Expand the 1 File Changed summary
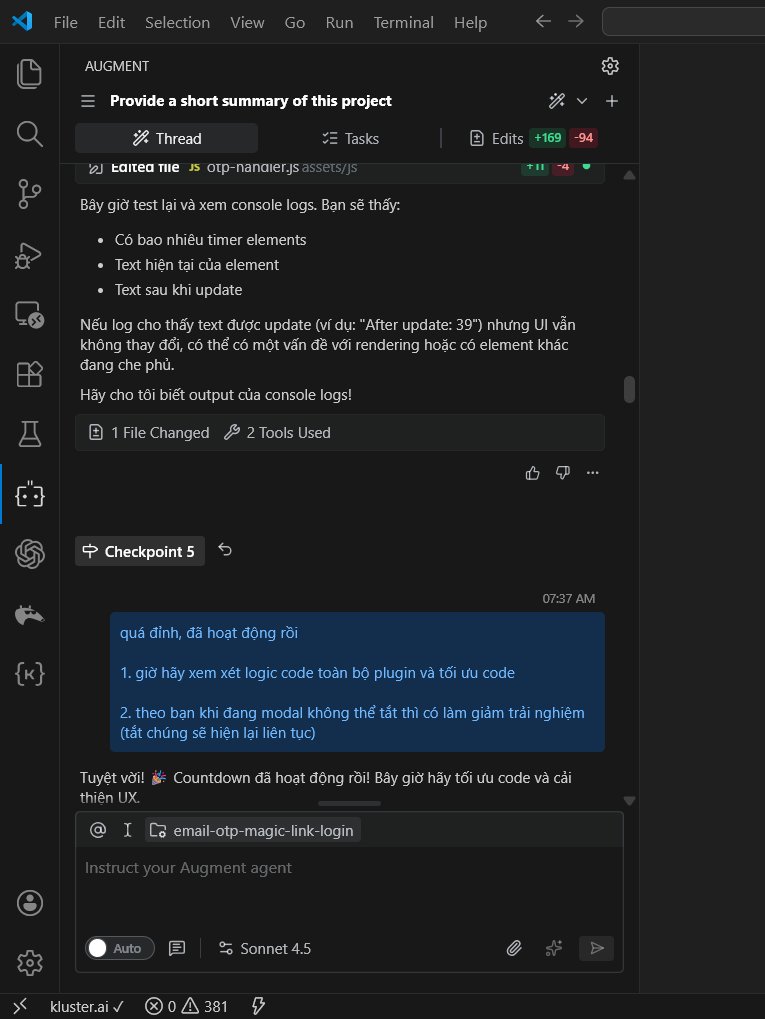The width and height of the screenshot is (765, 1019). point(149,433)
